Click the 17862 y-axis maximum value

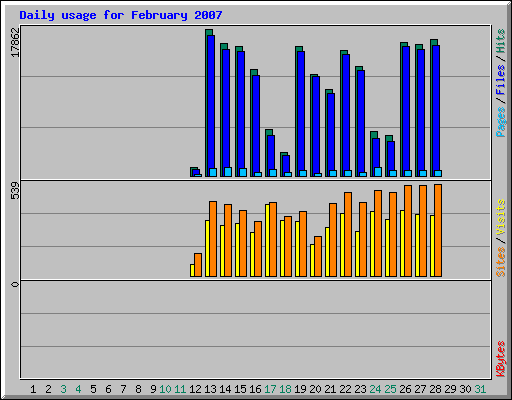pyautogui.click(x=15, y=42)
